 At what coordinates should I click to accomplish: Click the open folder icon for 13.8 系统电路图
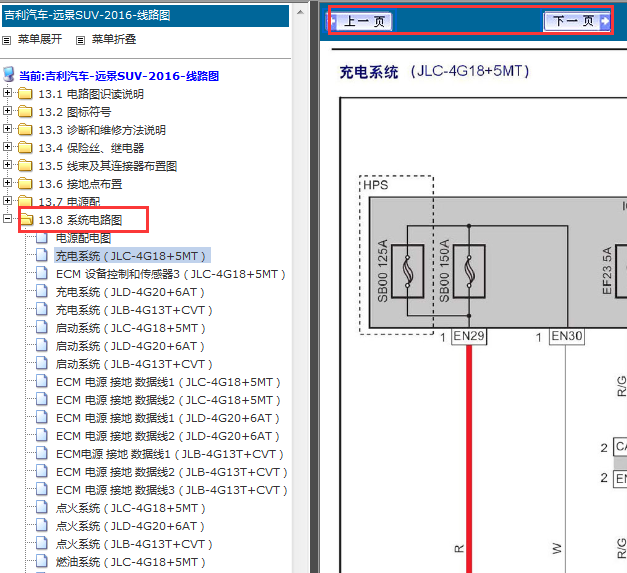pyautogui.click(x=26, y=220)
